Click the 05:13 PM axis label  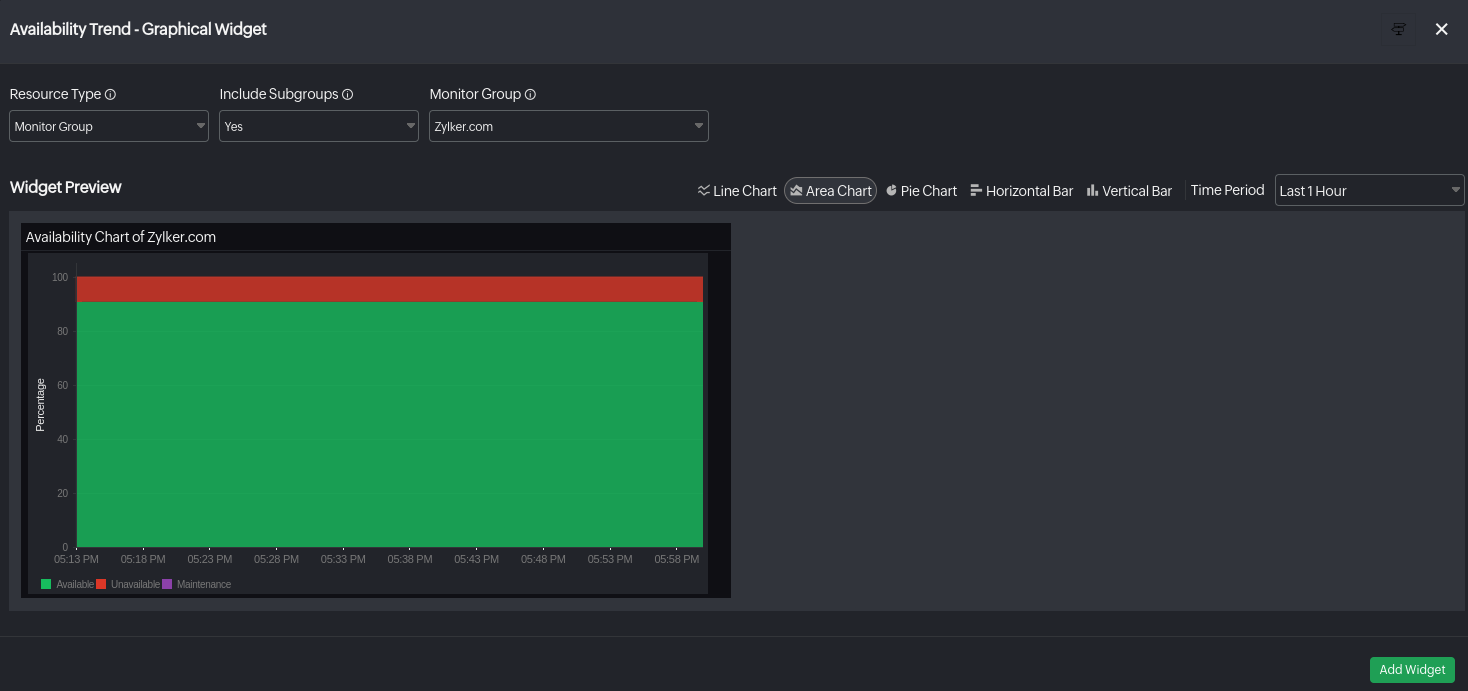(76, 559)
